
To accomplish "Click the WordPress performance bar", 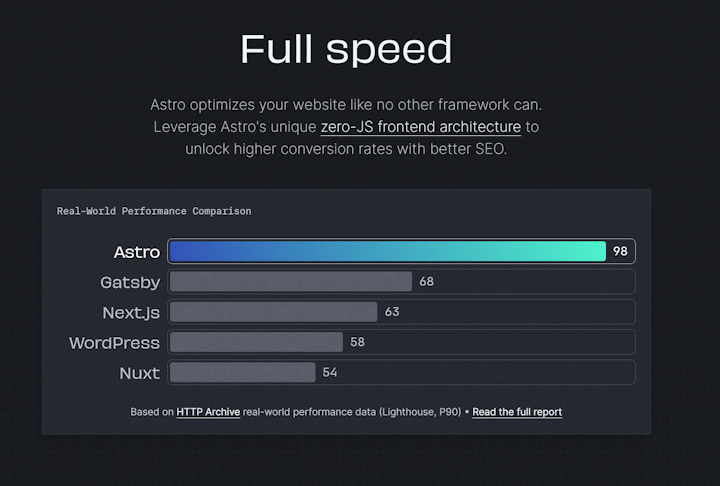I will tap(256, 342).
